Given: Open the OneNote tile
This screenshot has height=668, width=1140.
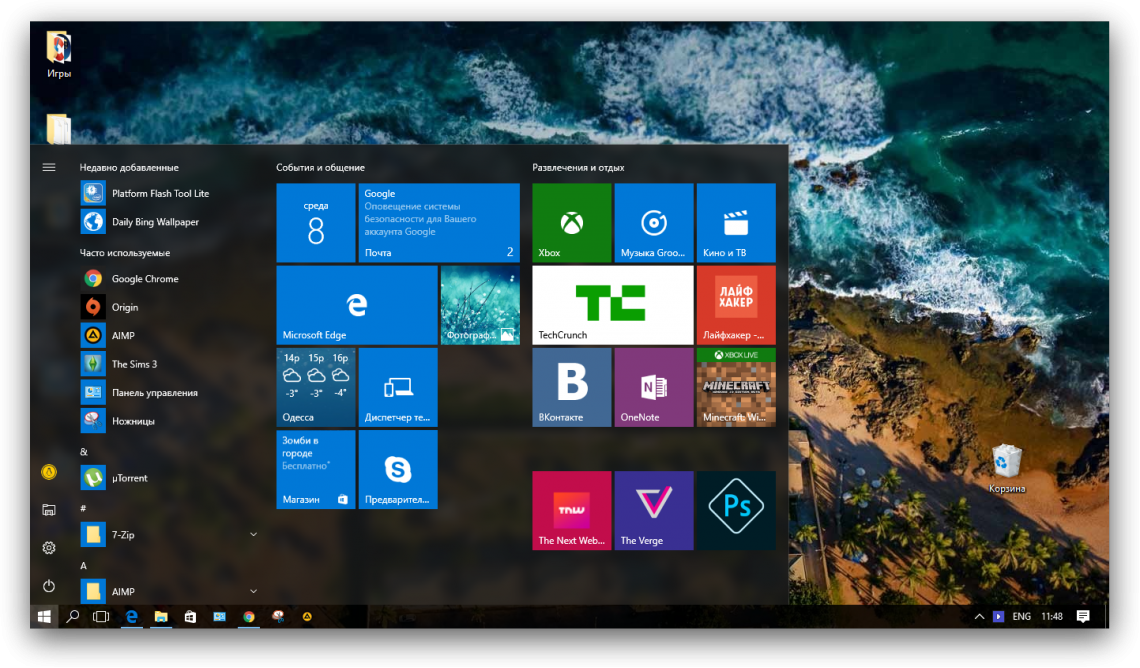Looking at the screenshot, I should [654, 387].
